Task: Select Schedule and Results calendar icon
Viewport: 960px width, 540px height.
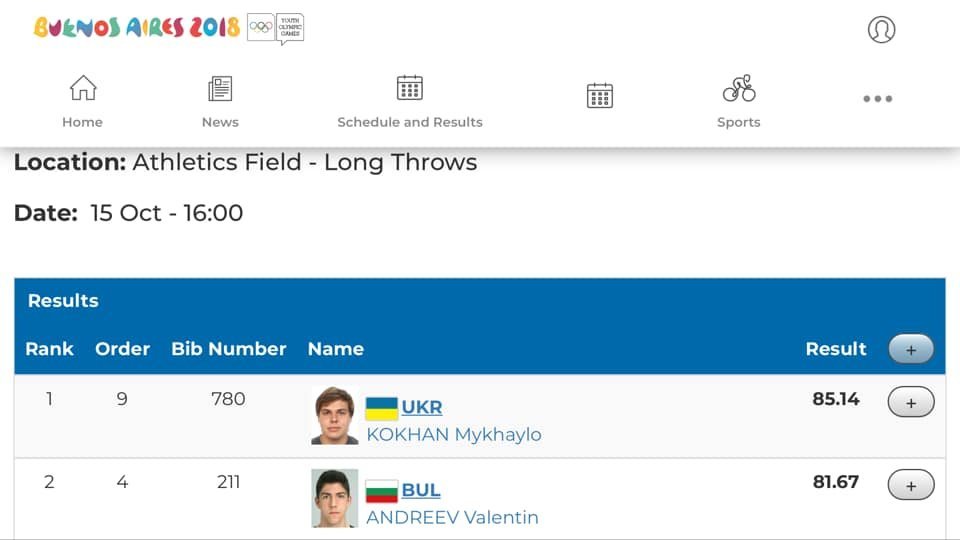Action: coord(410,88)
